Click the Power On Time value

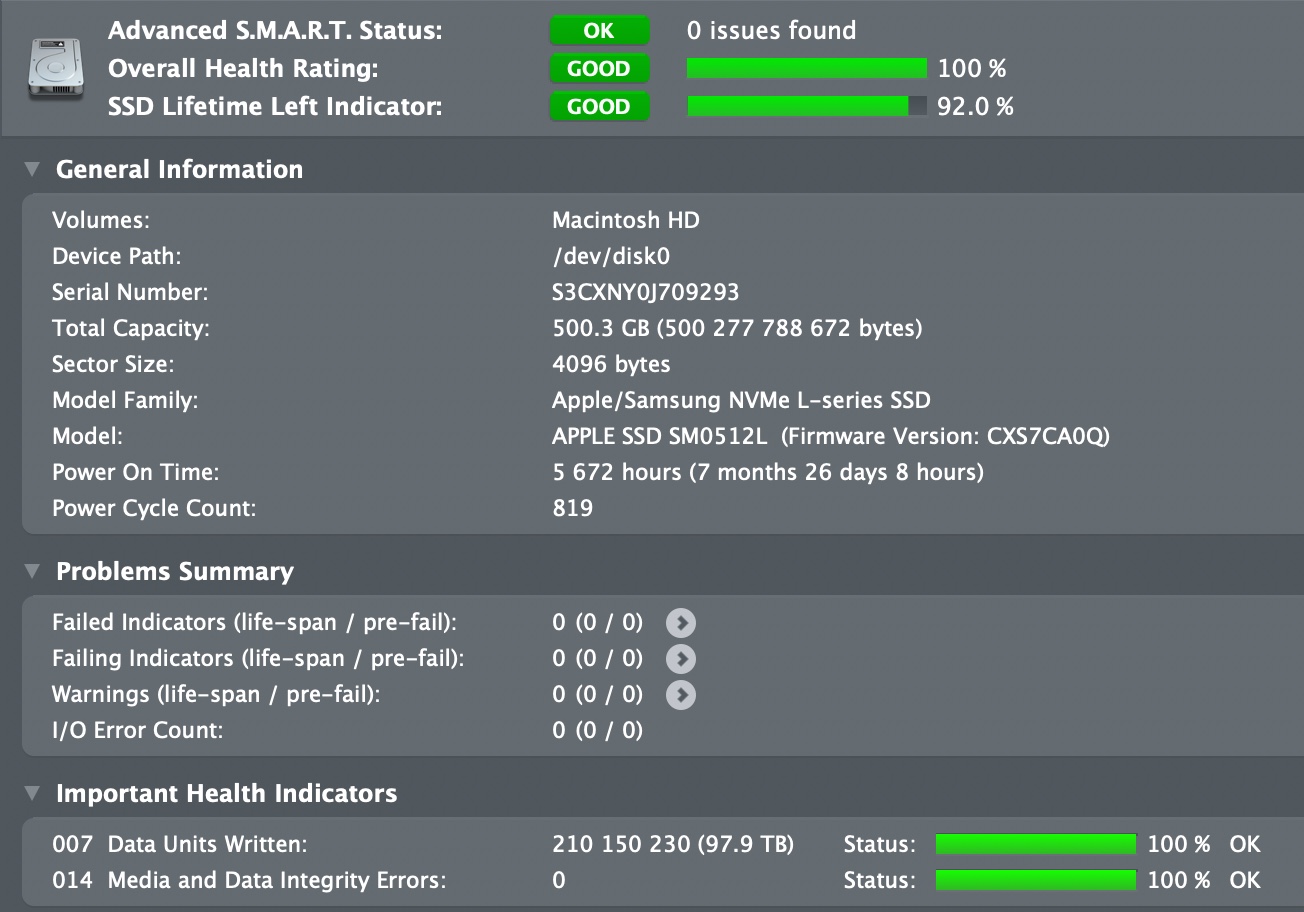[767, 472]
